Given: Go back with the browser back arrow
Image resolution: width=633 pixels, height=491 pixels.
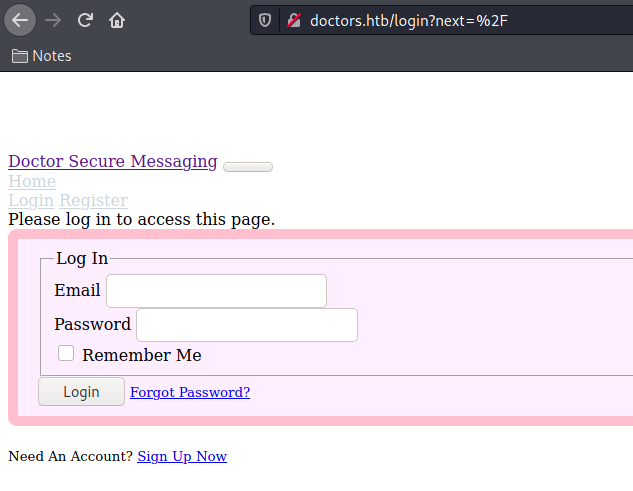Looking at the screenshot, I should pos(20,20).
